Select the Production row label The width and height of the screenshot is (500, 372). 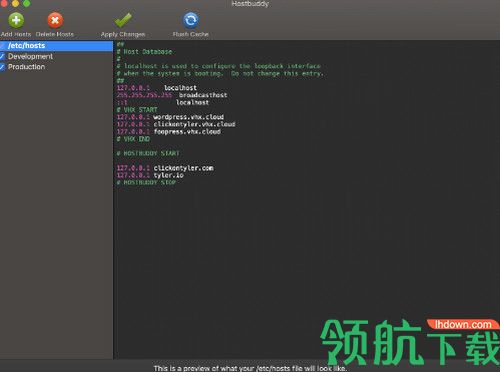tap(26, 67)
